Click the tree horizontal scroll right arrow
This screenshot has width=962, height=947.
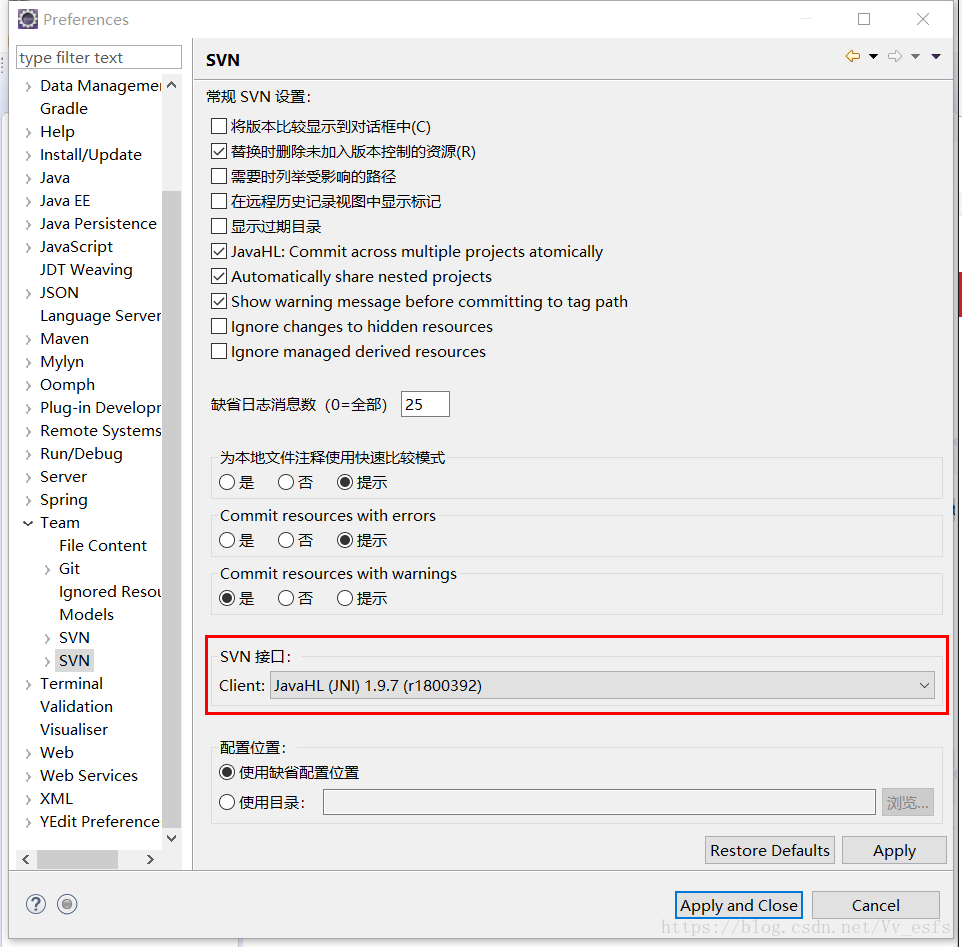[150, 859]
